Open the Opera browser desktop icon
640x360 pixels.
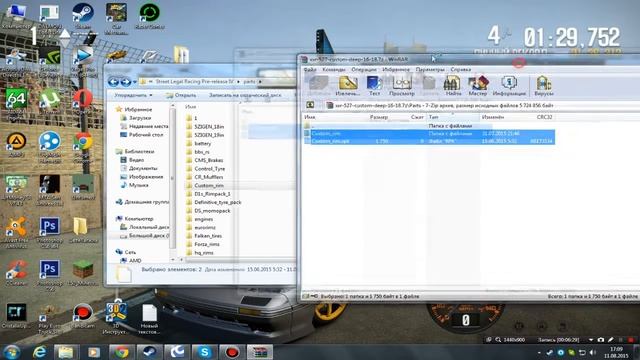click(x=83, y=102)
